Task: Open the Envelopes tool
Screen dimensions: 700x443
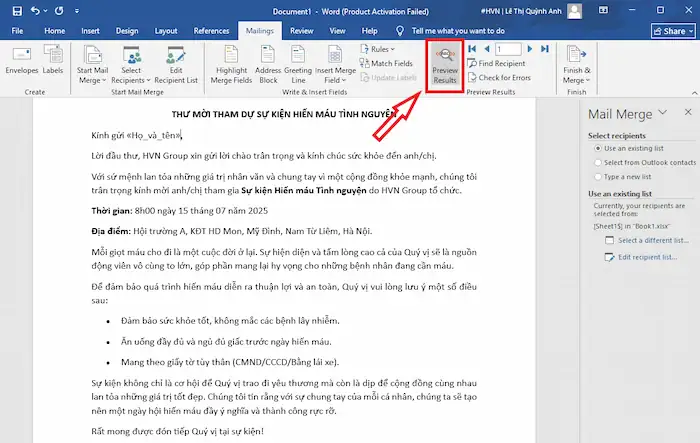Action: pyautogui.click(x=22, y=66)
